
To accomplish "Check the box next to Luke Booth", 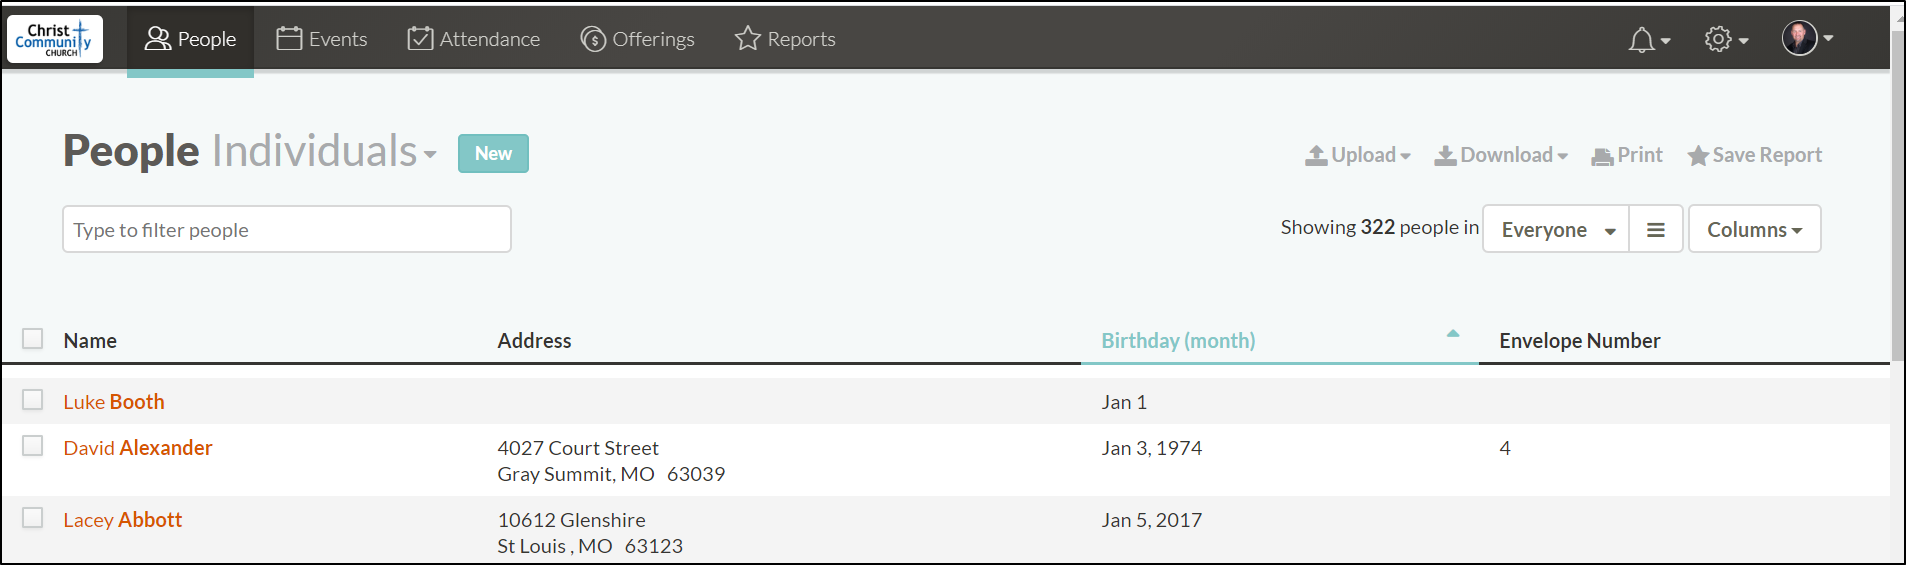I will (33, 400).
